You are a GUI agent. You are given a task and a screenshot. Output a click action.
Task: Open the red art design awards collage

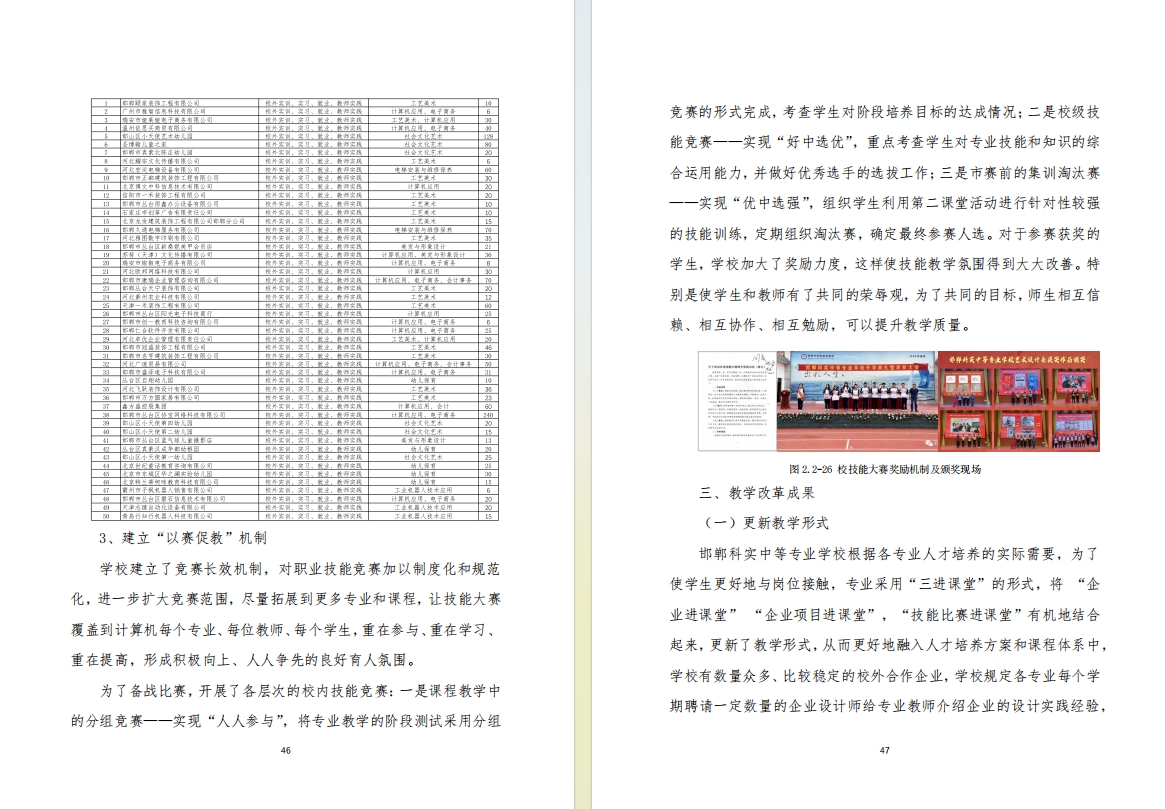(1019, 401)
